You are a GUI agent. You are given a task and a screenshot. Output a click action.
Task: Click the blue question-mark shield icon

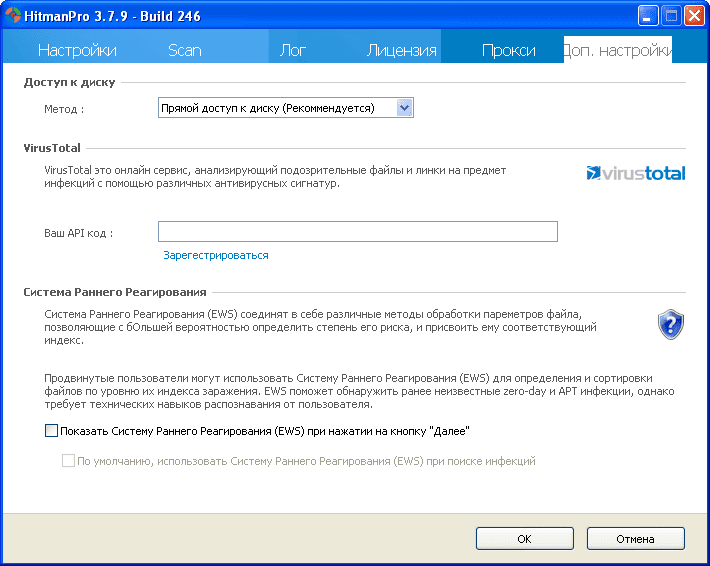point(671,324)
